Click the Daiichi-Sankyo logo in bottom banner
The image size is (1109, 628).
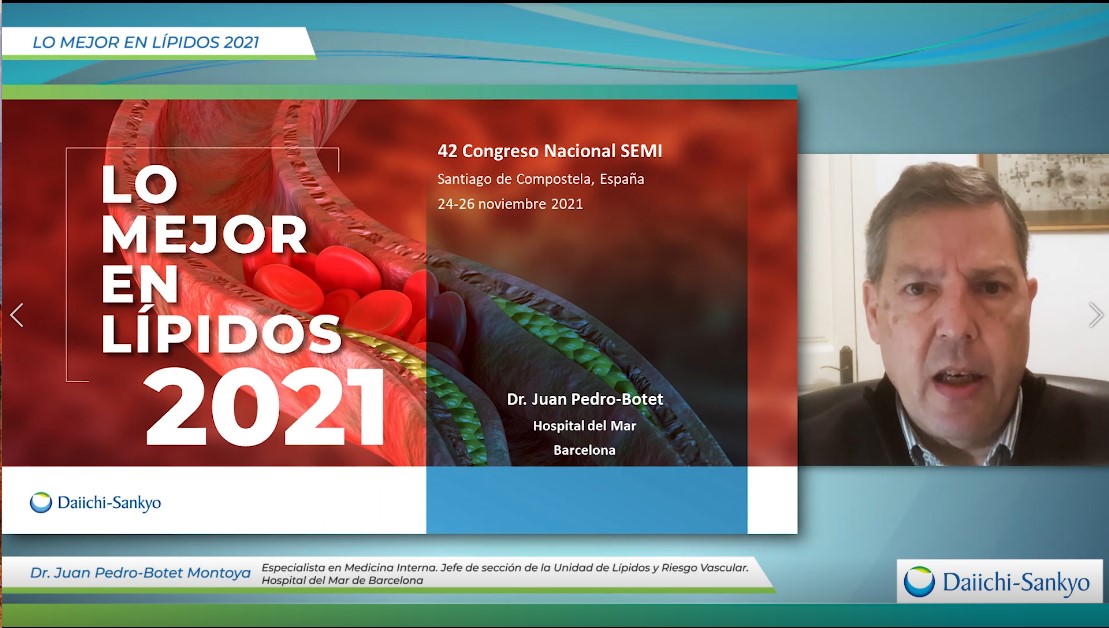point(999,581)
